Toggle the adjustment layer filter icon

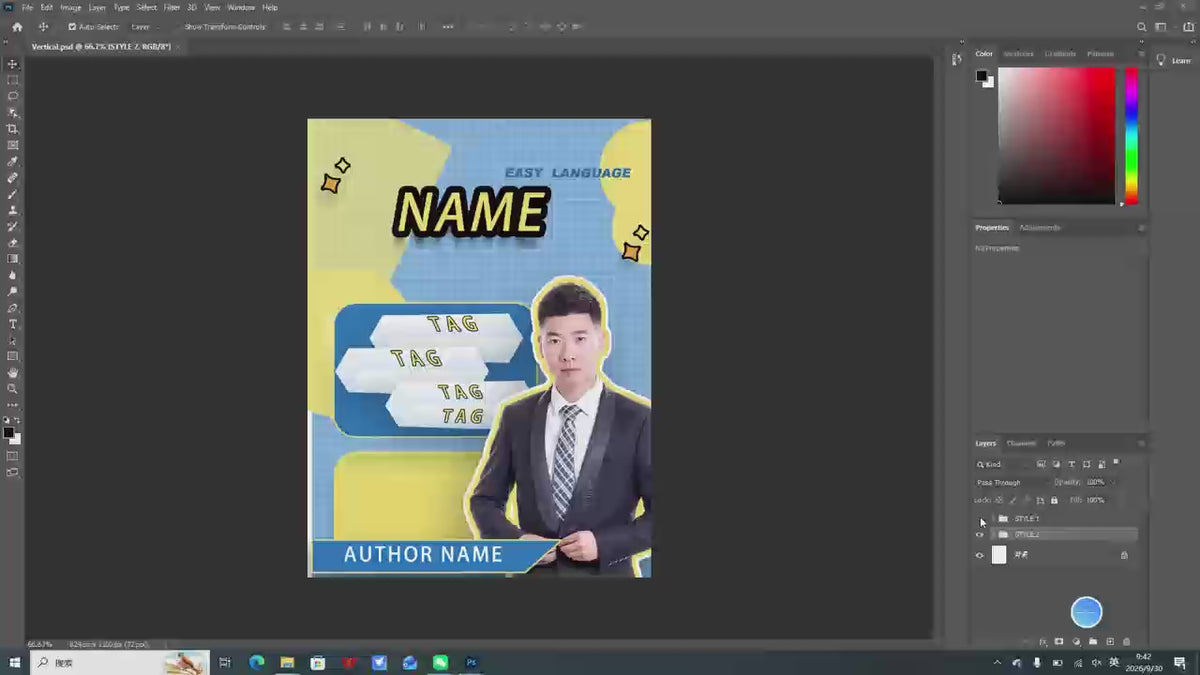tap(1057, 464)
